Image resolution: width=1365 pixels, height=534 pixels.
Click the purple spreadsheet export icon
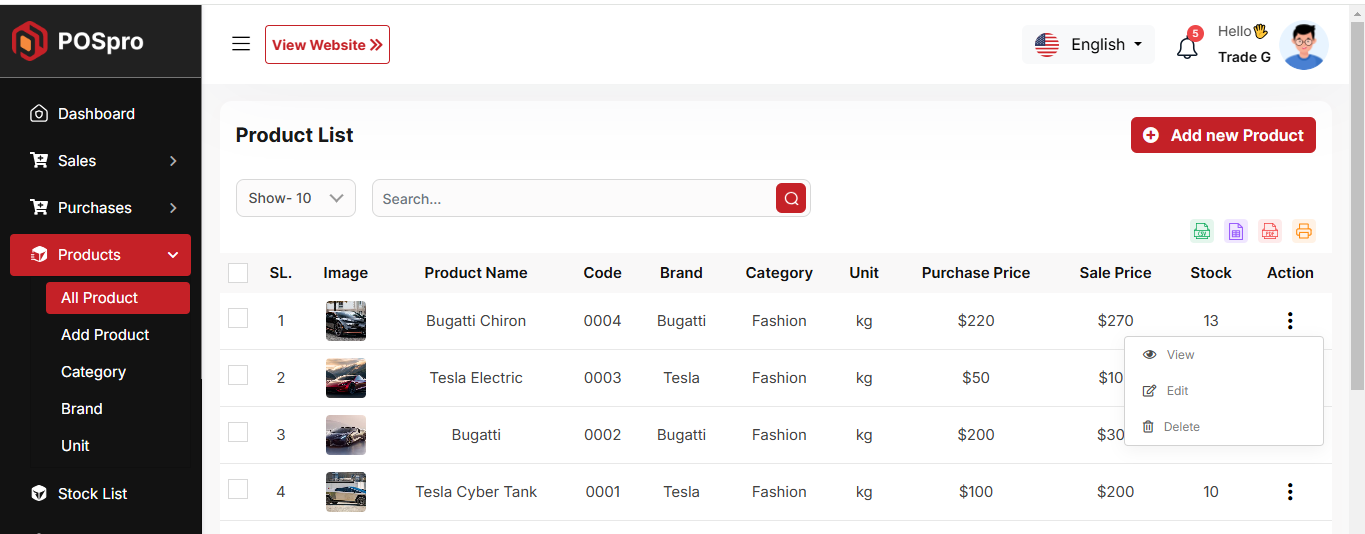1236,231
